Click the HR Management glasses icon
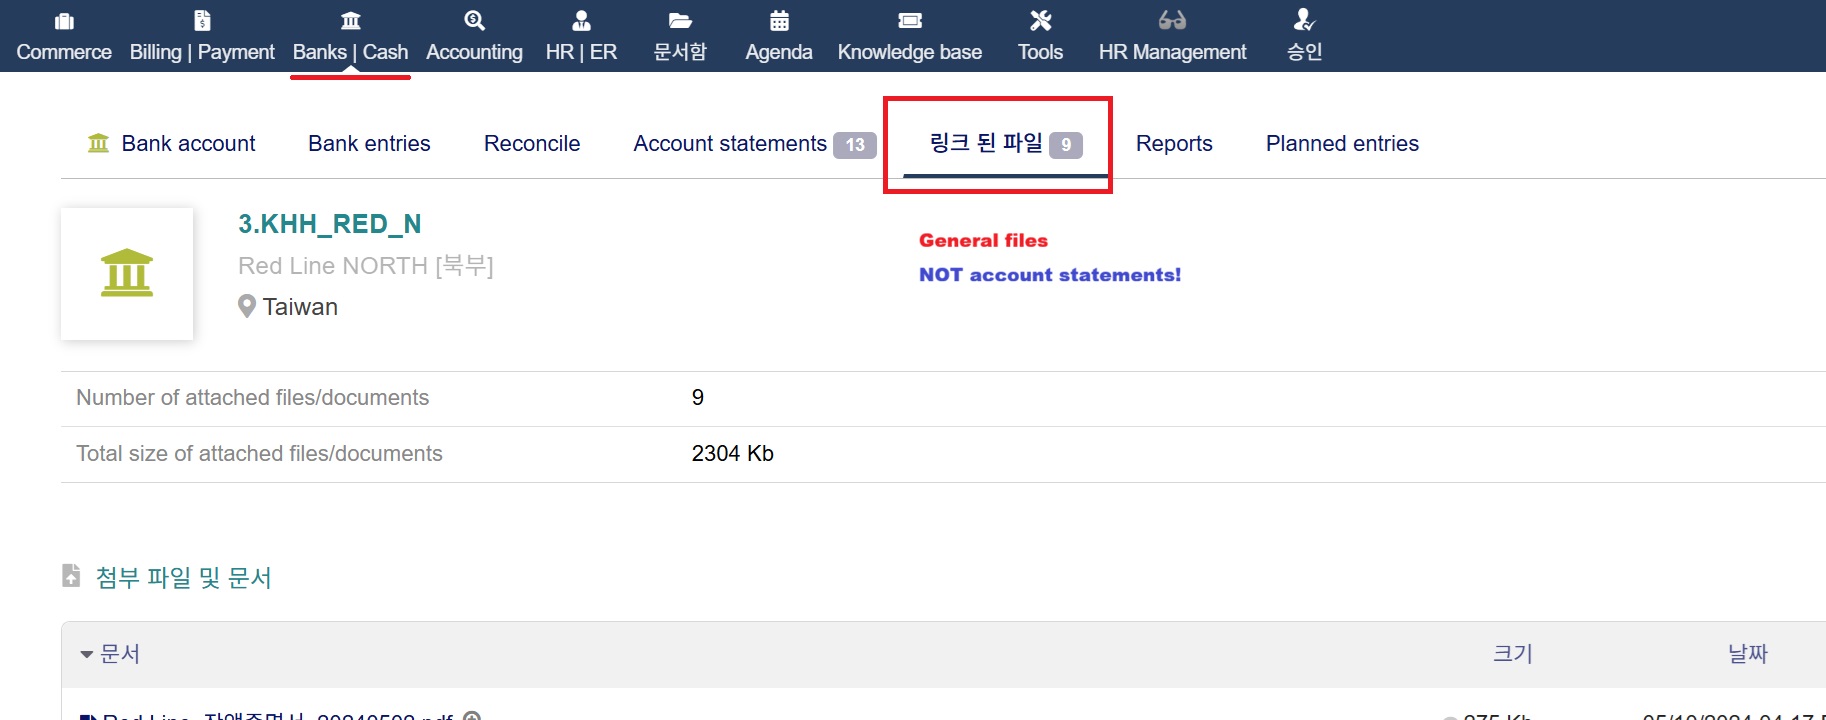Image resolution: width=1826 pixels, height=720 pixels. coord(1172,21)
